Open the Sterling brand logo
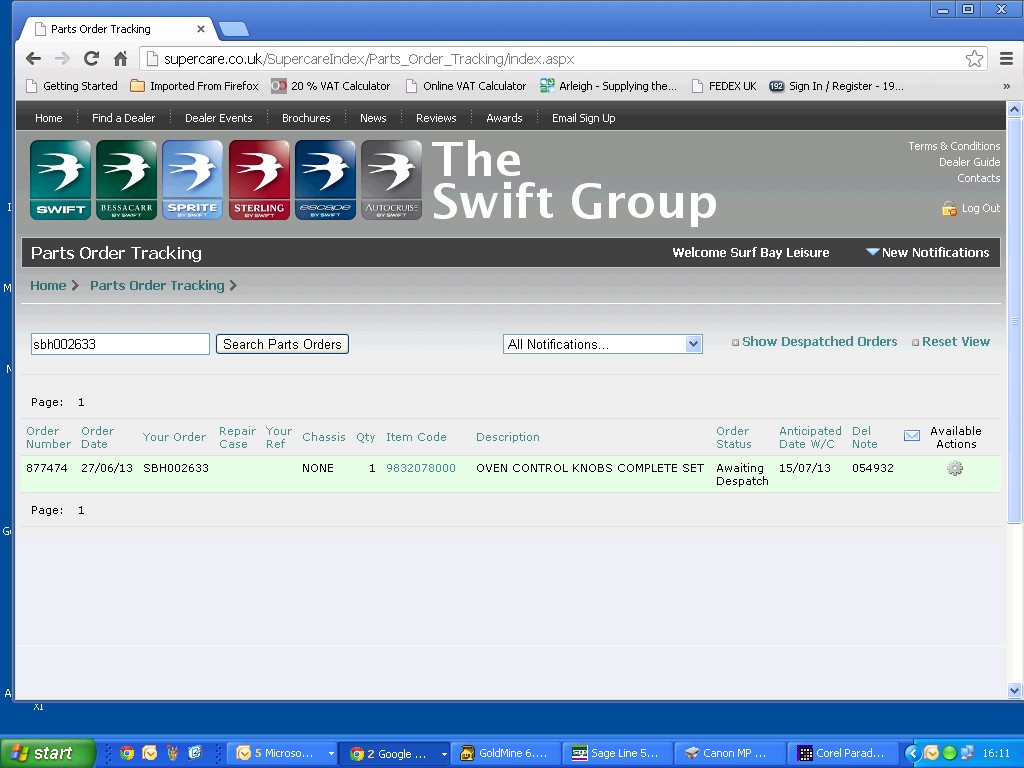 [x=259, y=180]
